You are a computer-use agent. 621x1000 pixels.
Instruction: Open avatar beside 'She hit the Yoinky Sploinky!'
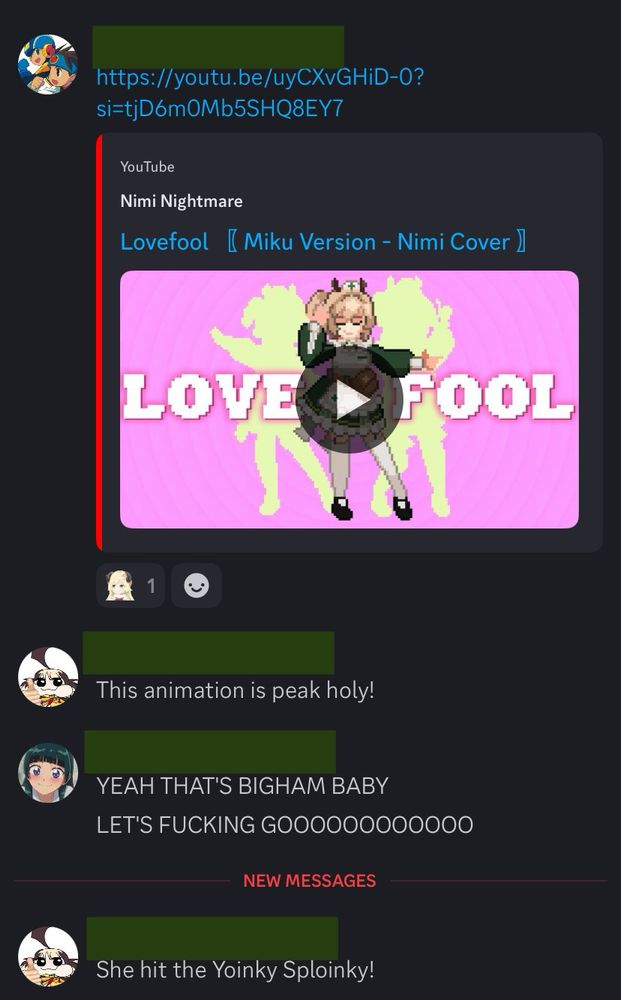(x=48, y=957)
